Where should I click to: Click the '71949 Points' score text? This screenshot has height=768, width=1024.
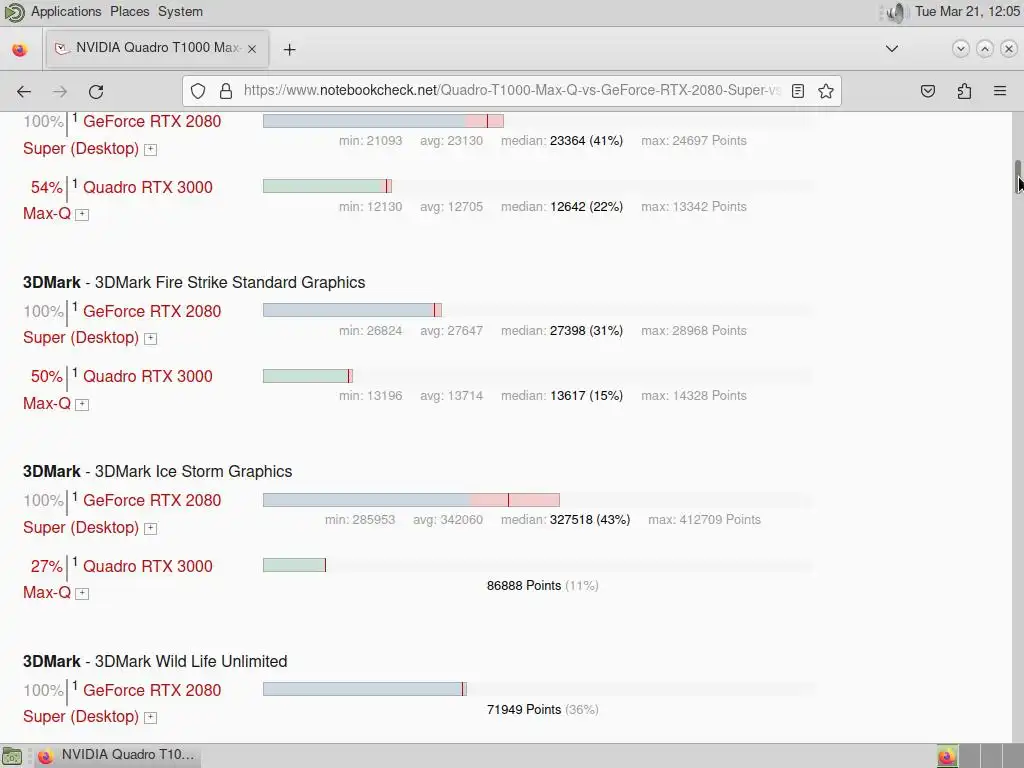click(524, 709)
